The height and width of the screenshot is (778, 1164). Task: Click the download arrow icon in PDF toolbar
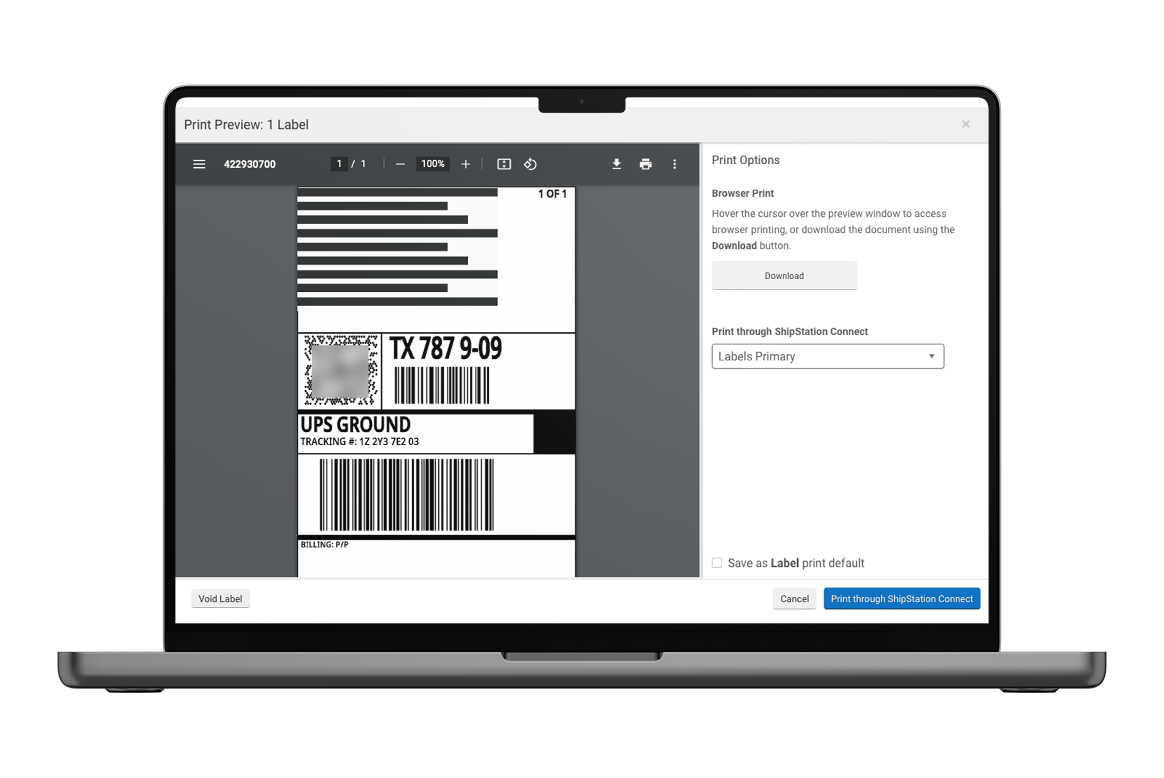point(617,164)
